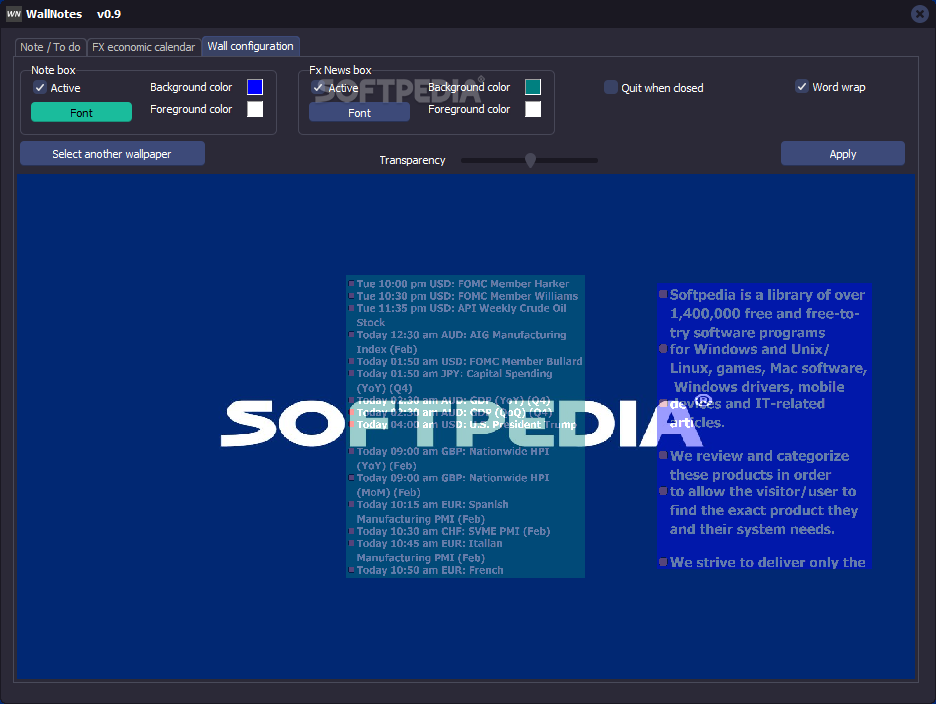The width and height of the screenshot is (936, 704).
Task: Toggle the Fx News box Active checkbox
Action: [318, 88]
